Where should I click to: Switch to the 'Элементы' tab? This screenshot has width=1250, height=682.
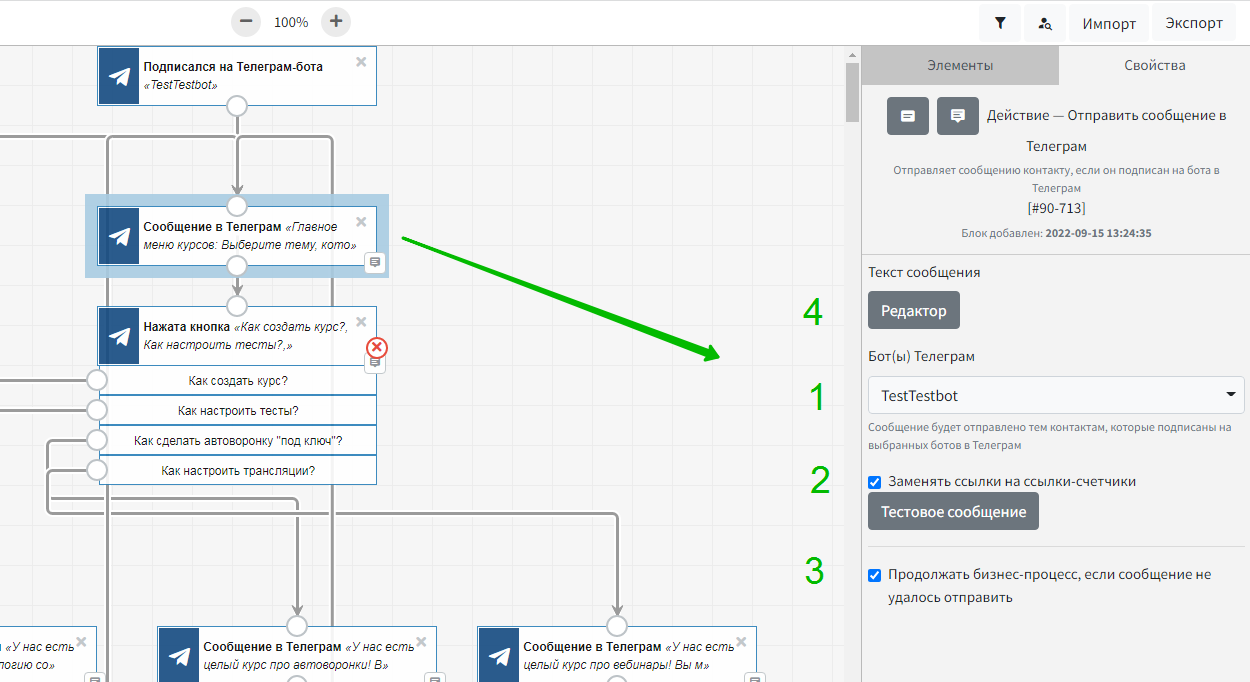959,66
